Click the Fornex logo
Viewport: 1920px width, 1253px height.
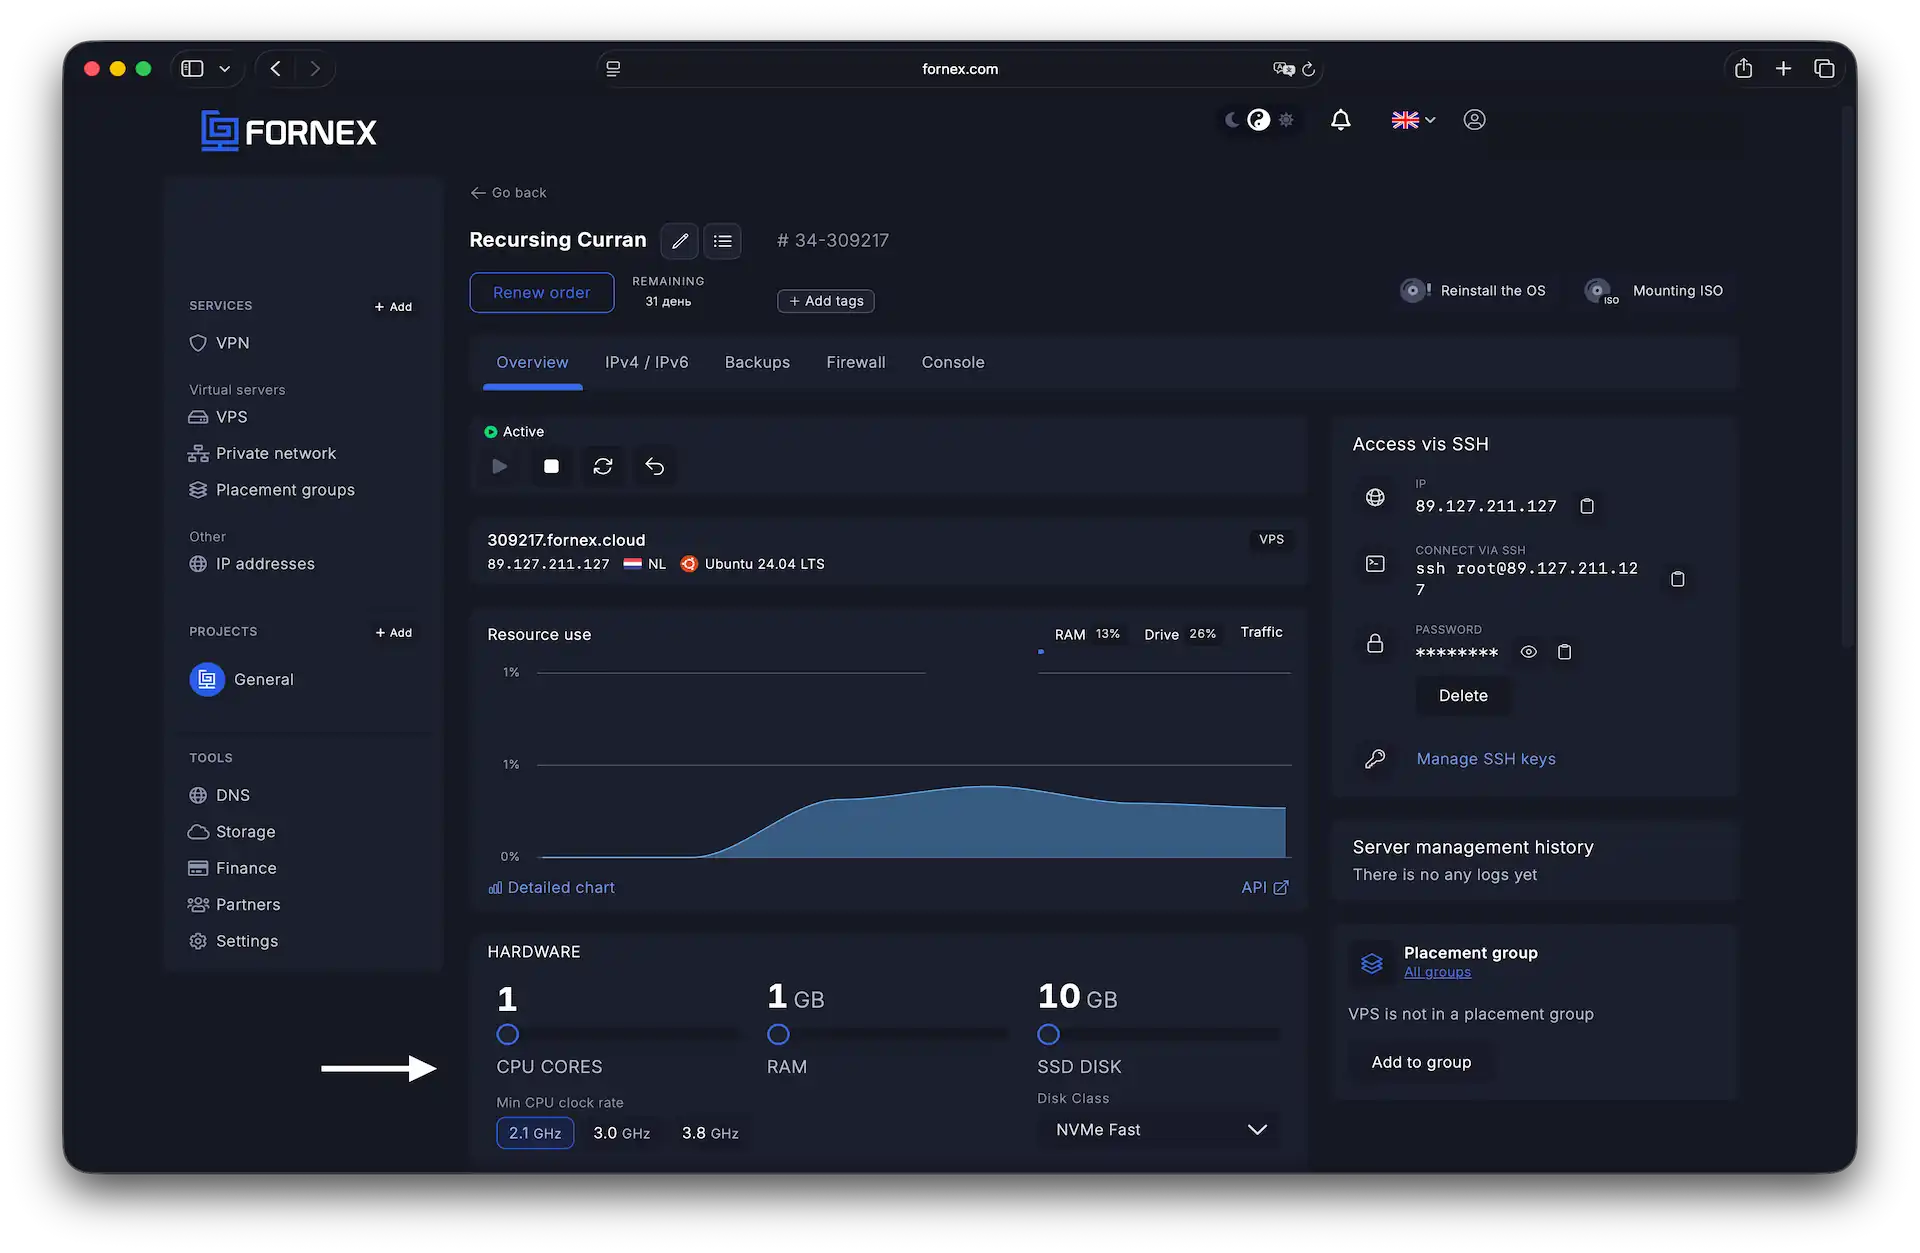288,131
